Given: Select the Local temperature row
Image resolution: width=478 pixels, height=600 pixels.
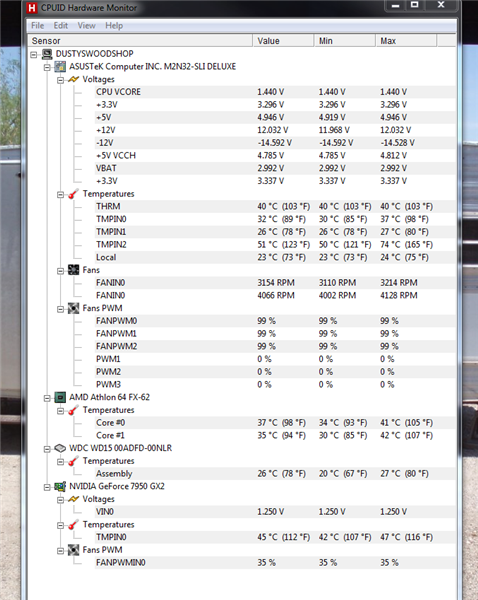Looking at the screenshot, I should (275, 257).
